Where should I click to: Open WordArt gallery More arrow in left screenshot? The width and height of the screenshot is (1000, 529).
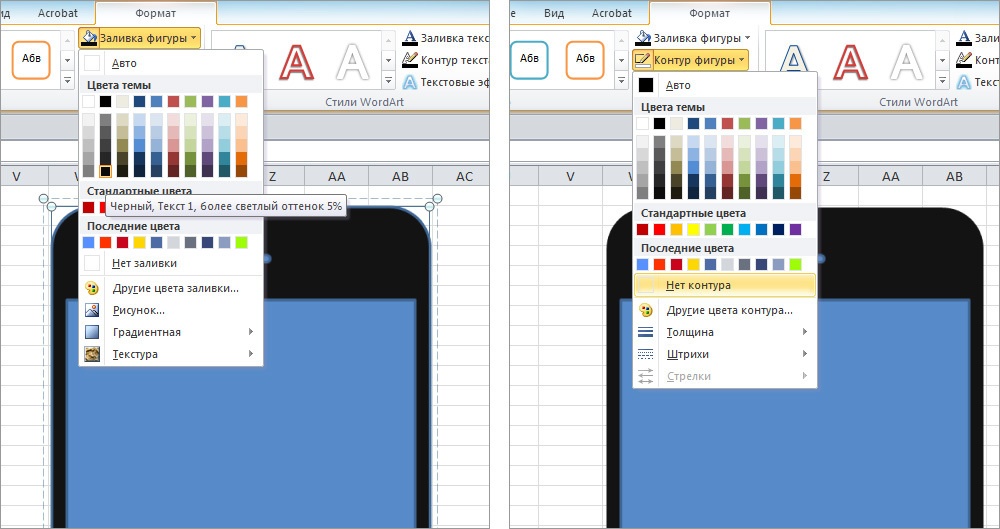tap(388, 81)
